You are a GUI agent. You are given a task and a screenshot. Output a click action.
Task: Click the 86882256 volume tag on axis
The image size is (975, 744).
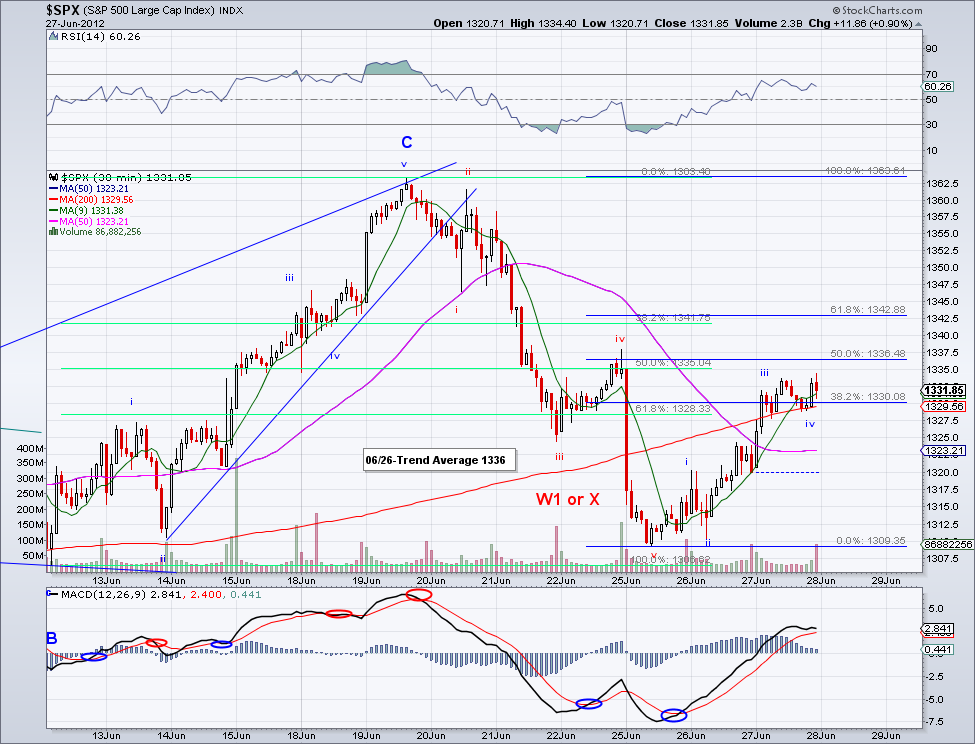pyautogui.click(x=949, y=544)
